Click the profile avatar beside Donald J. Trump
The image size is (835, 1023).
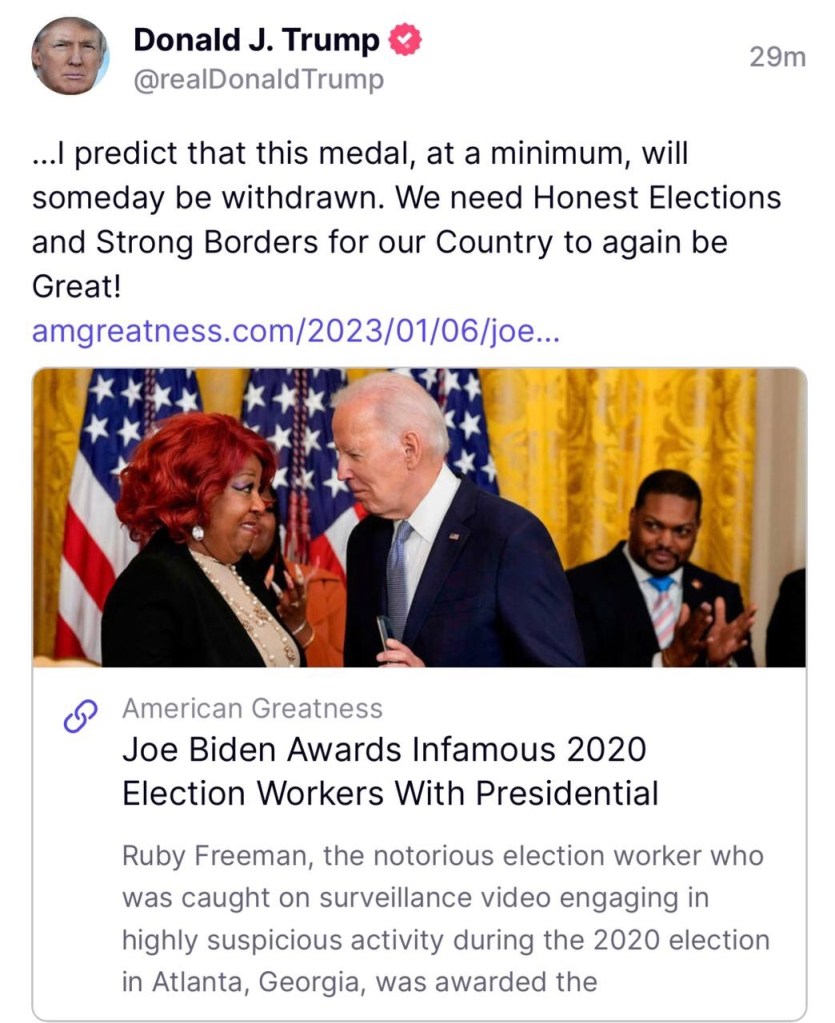pos(70,56)
